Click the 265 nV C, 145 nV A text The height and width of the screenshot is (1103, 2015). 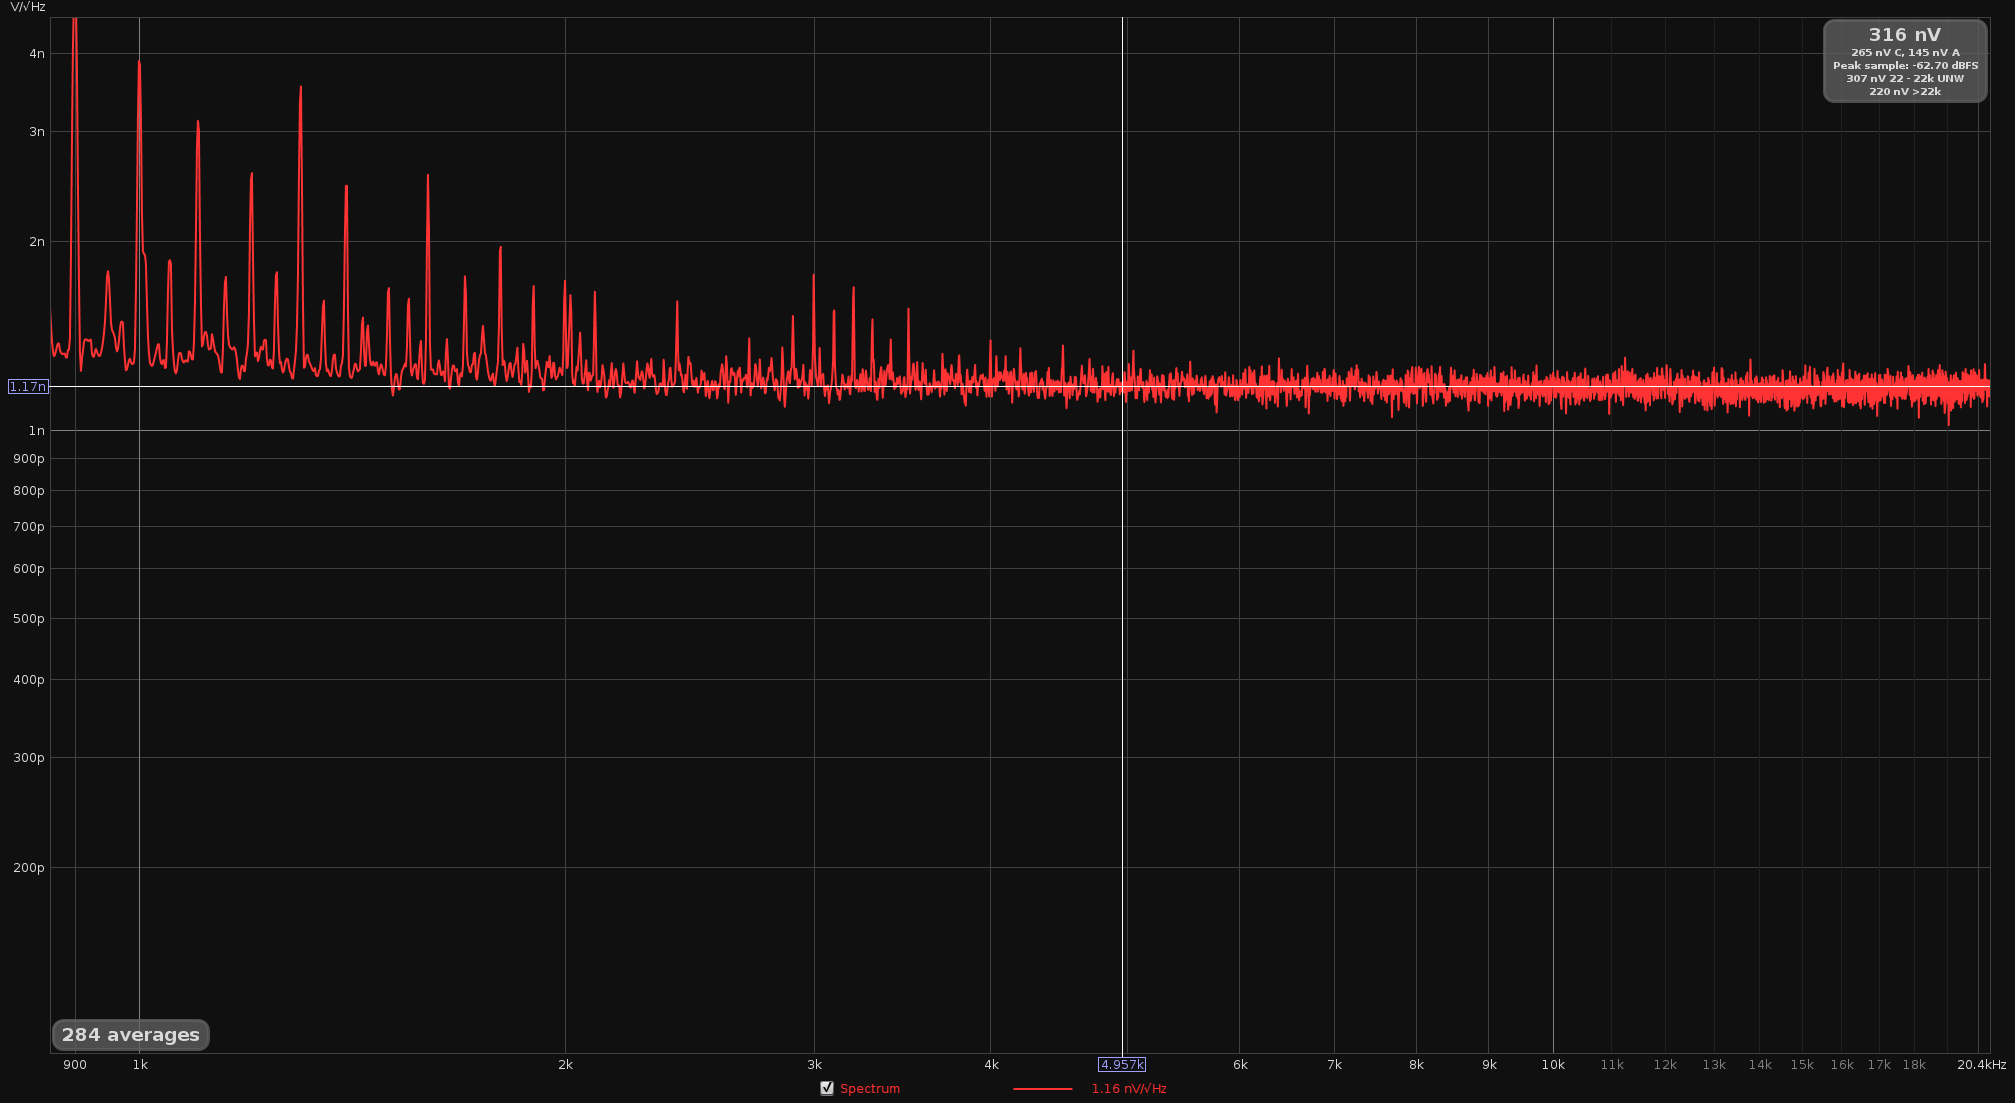click(x=1905, y=53)
